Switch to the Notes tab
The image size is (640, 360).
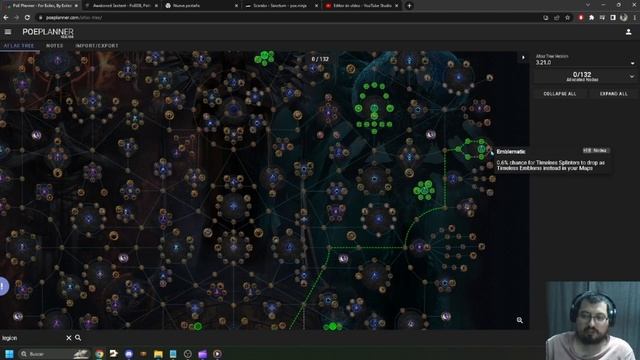55,46
